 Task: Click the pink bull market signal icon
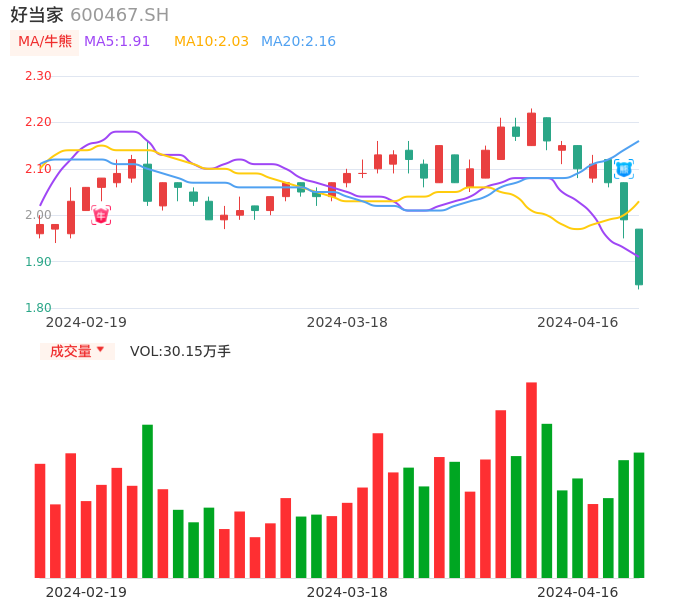click(x=101, y=215)
